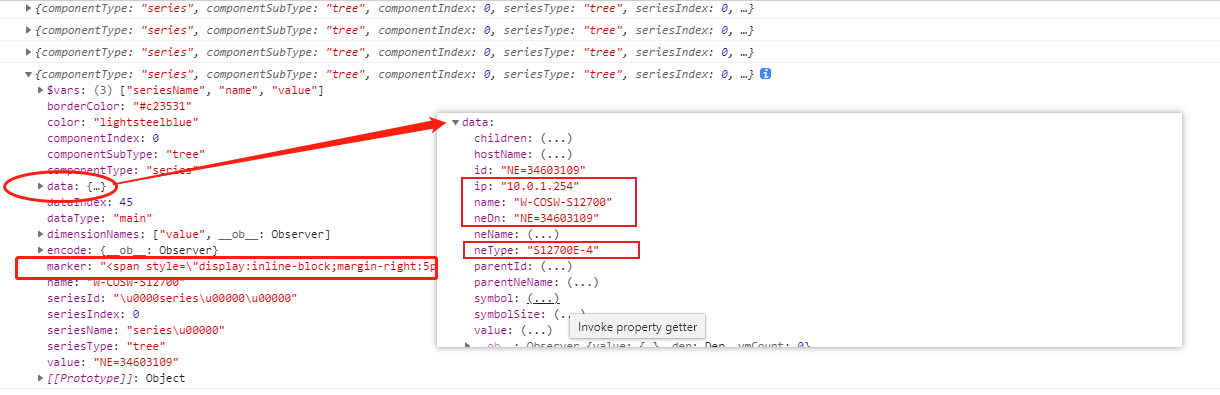Expand the dimensionNames array property

41,234
